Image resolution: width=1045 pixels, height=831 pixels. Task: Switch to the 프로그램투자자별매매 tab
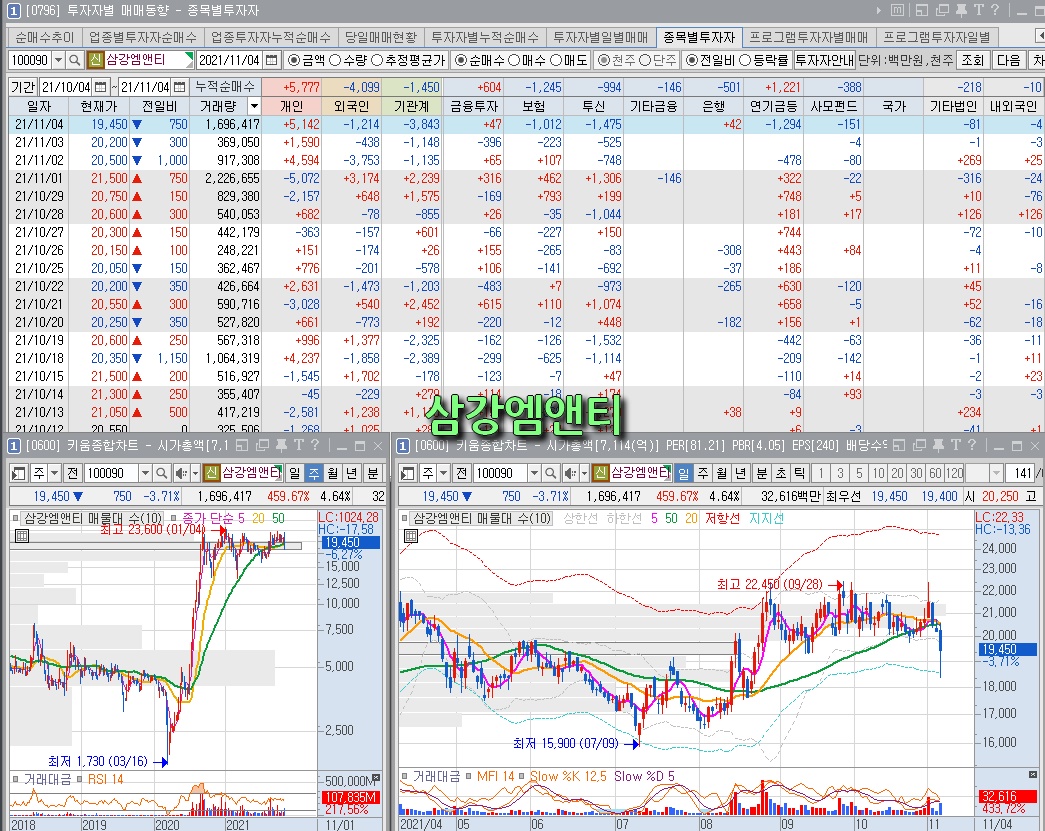coord(808,37)
